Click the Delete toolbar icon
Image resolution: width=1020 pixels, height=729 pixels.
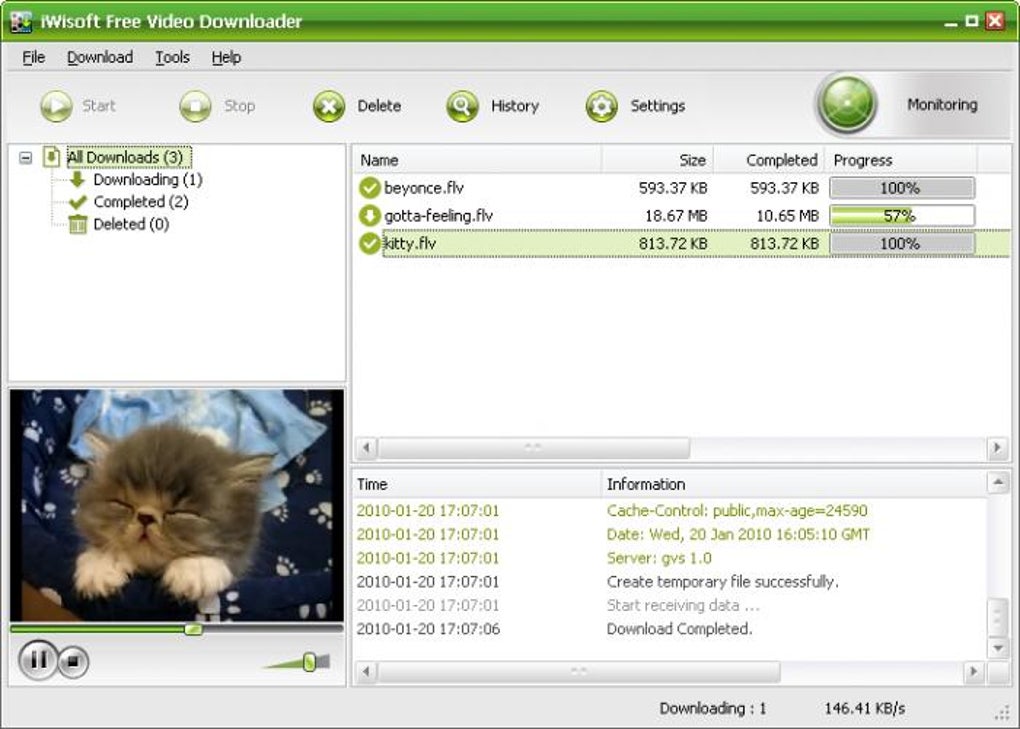(329, 106)
